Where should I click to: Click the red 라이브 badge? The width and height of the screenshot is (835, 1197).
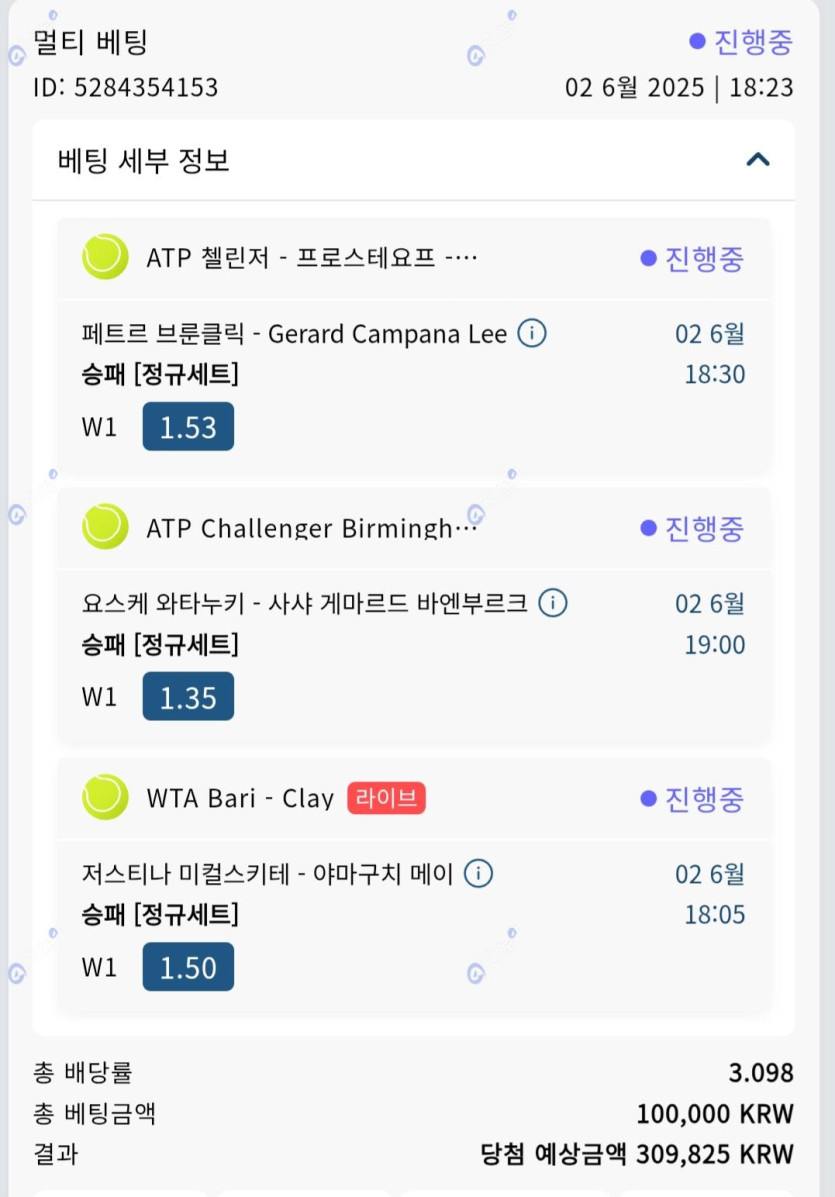pos(386,798)
